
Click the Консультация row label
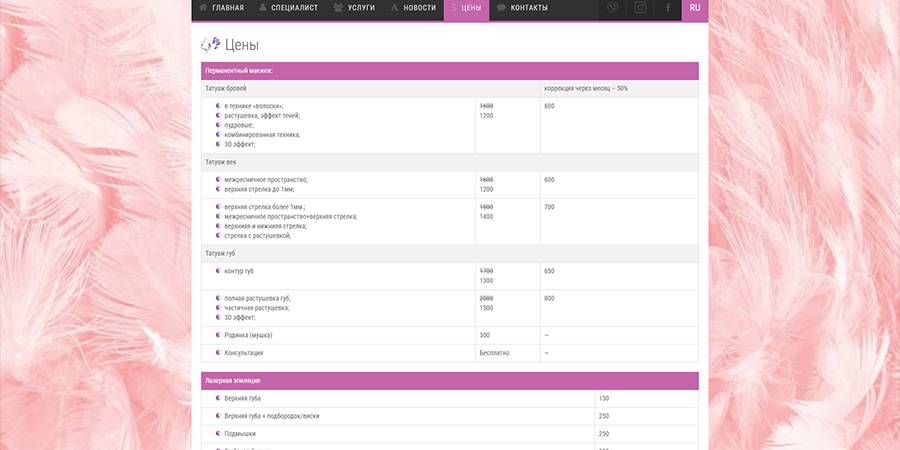click(x=244, y=353)
